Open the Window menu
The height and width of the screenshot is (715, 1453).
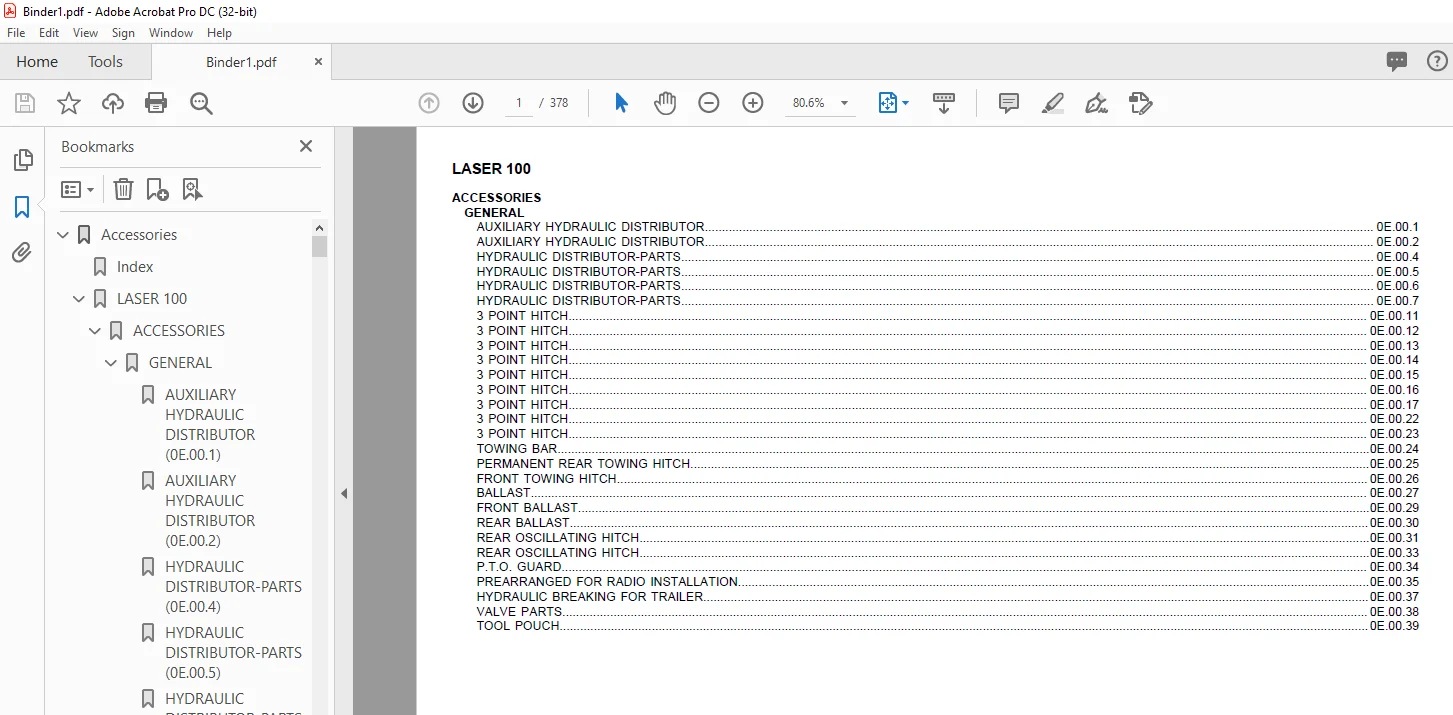(x=171, y=33)
